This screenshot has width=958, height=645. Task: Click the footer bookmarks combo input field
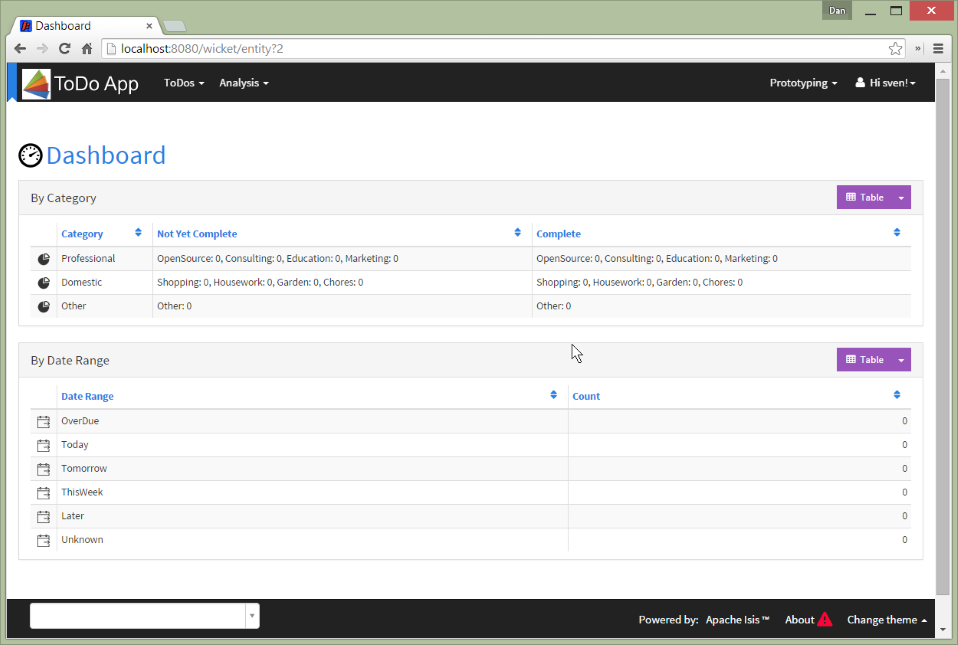(137, 616)
